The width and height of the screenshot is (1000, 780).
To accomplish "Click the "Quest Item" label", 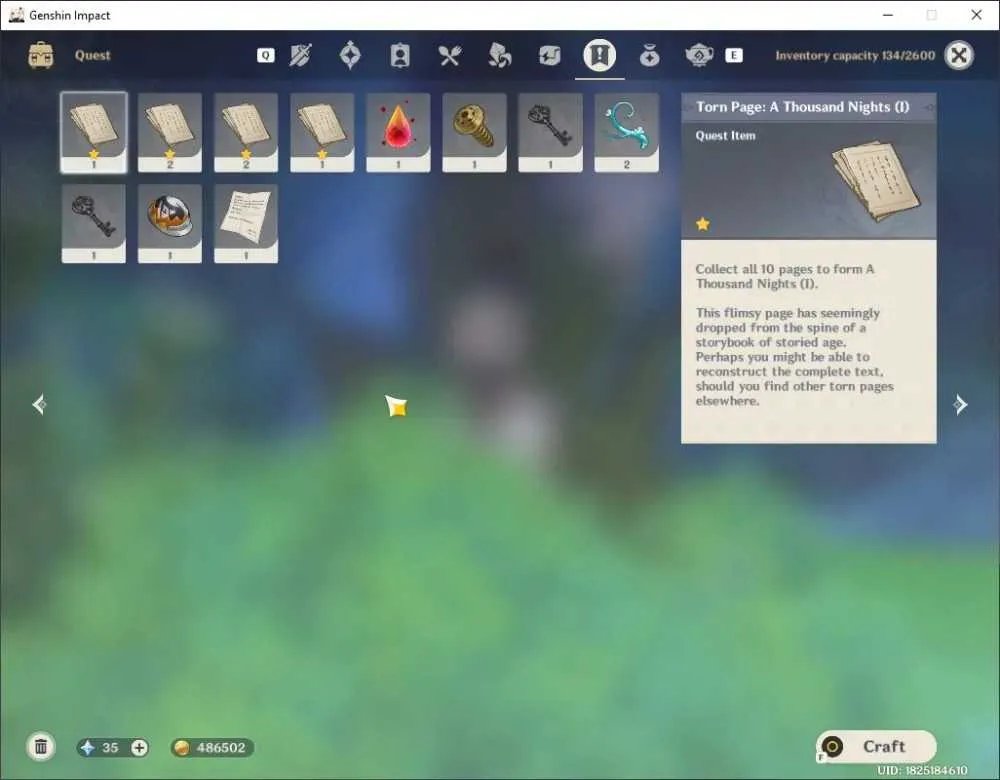I will pyautogui.click(x=725, y=135).
